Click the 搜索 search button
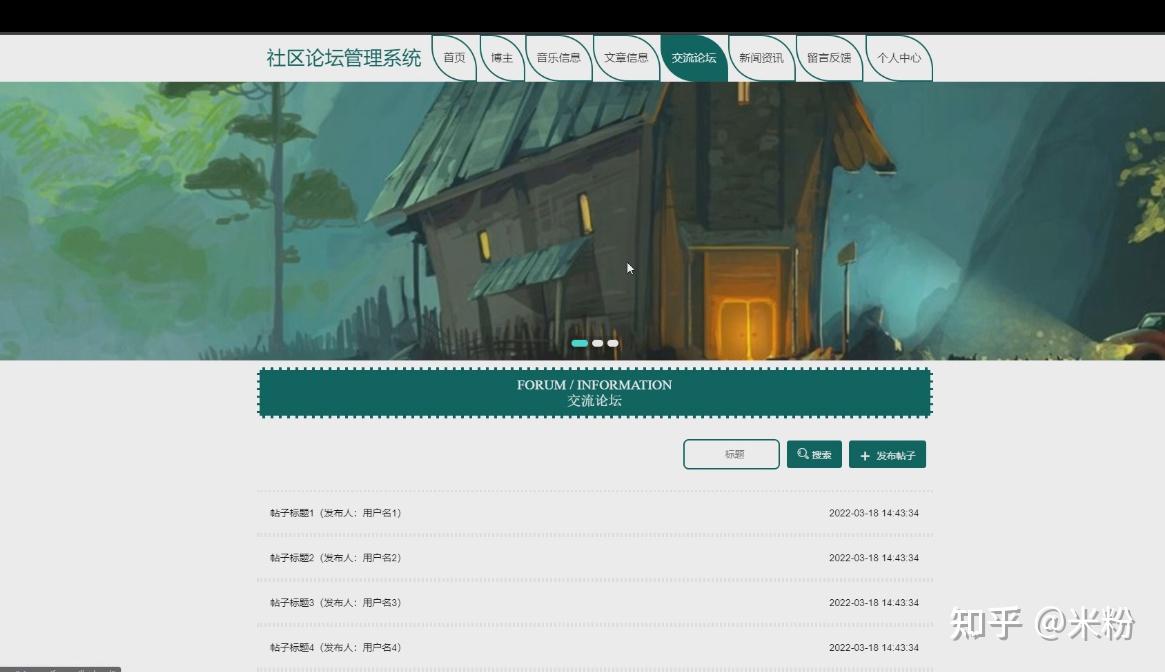The width and height of the screenshot is (1165, 672). [814, 454]
